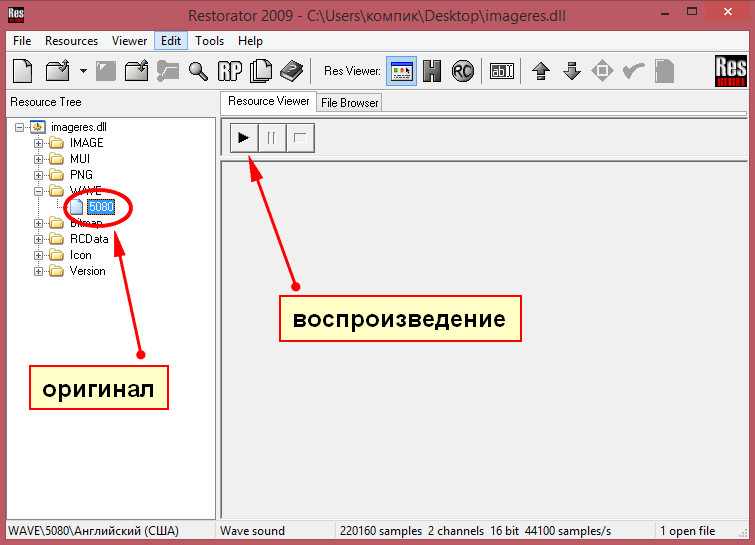This screenshot has width=755, height=545.
Task: Collapse the WAVE folder node
Action: [x=39, y=191]
